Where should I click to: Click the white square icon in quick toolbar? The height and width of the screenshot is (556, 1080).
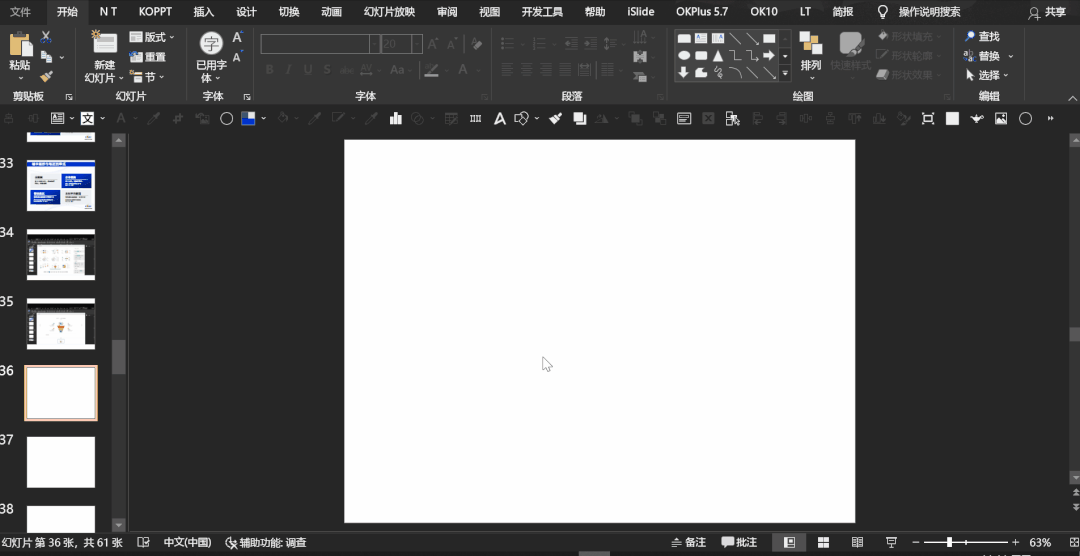point(952,119)
